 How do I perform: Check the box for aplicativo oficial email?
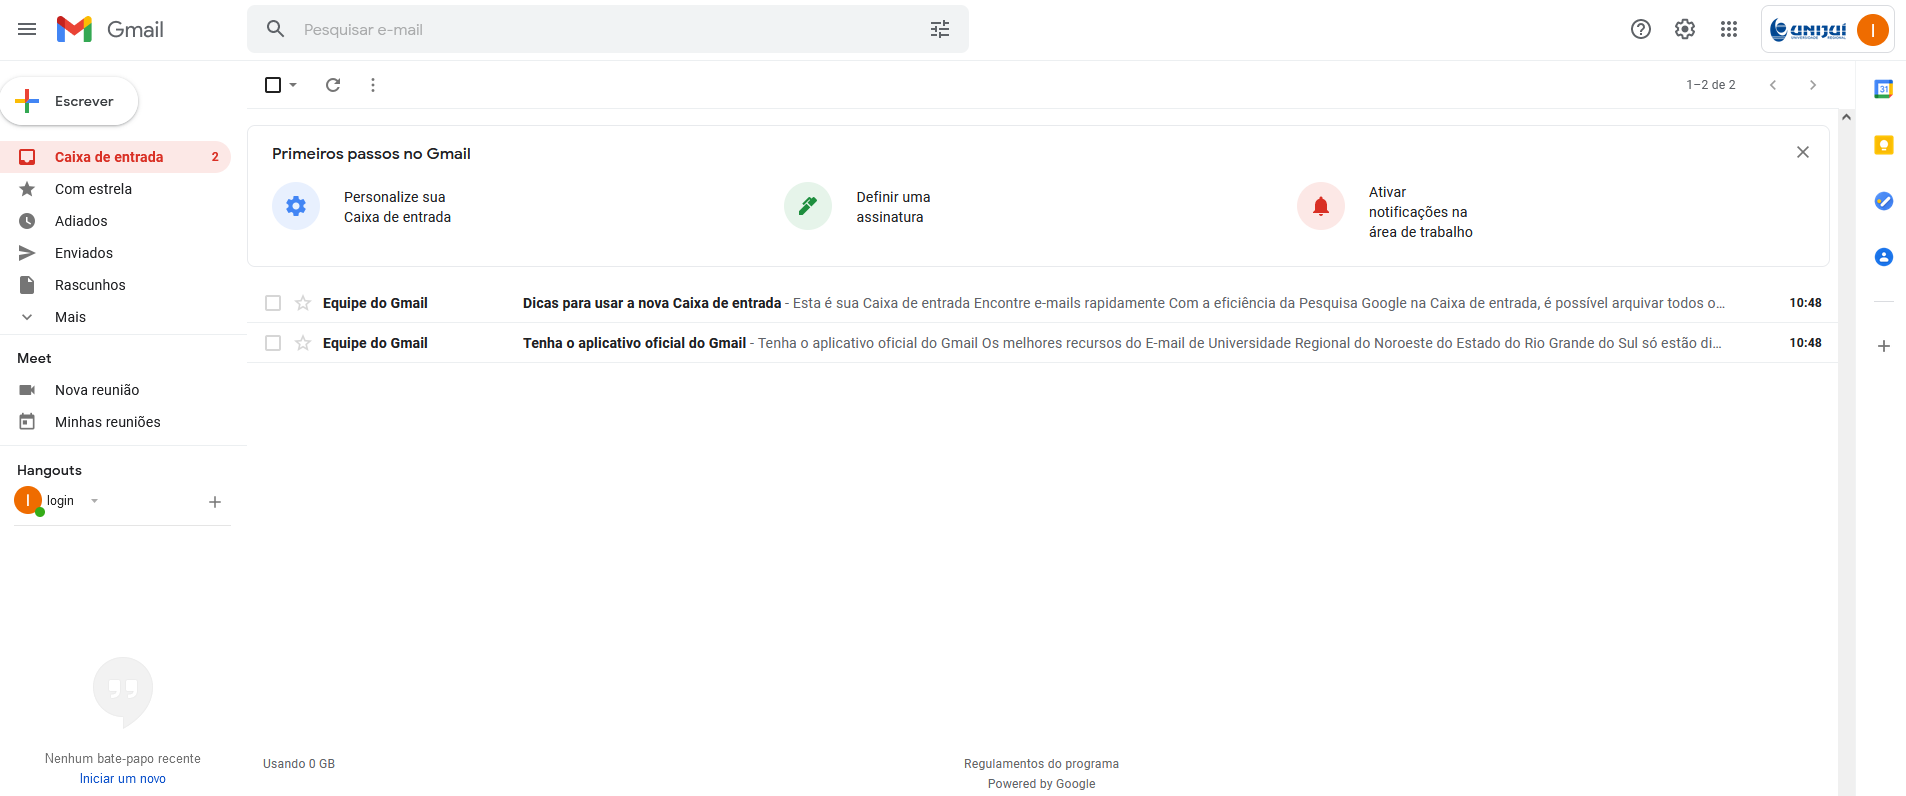click(273, 343)
